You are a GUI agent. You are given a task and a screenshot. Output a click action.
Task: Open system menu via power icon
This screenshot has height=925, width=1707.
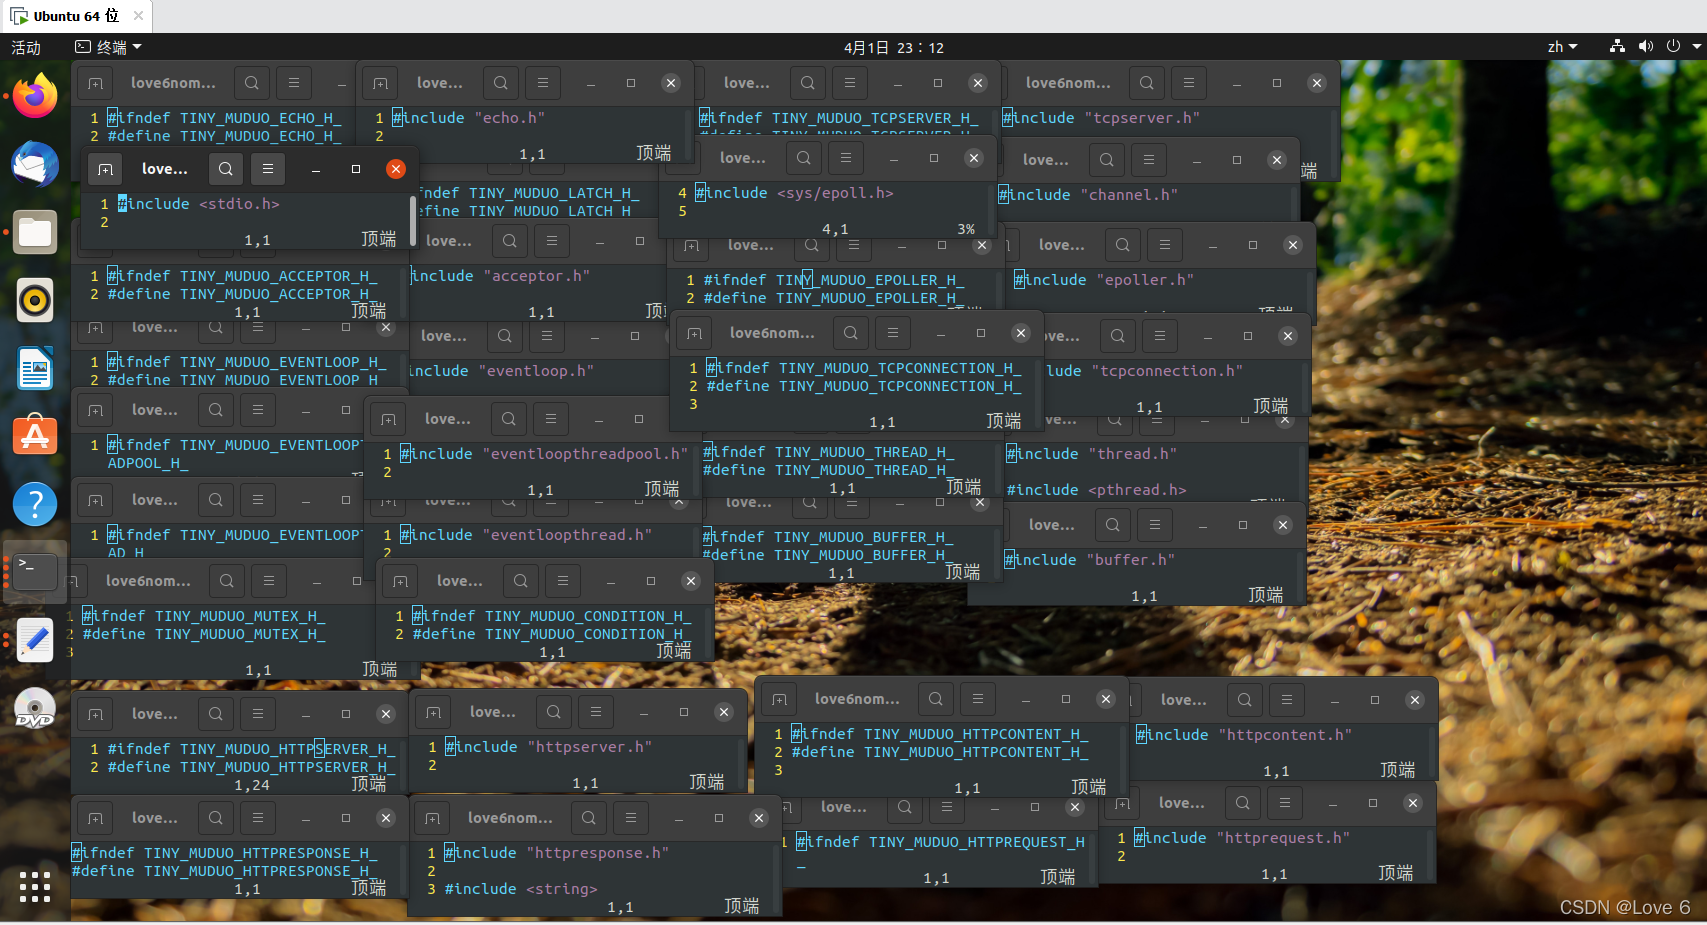(x=1673, y=46)
